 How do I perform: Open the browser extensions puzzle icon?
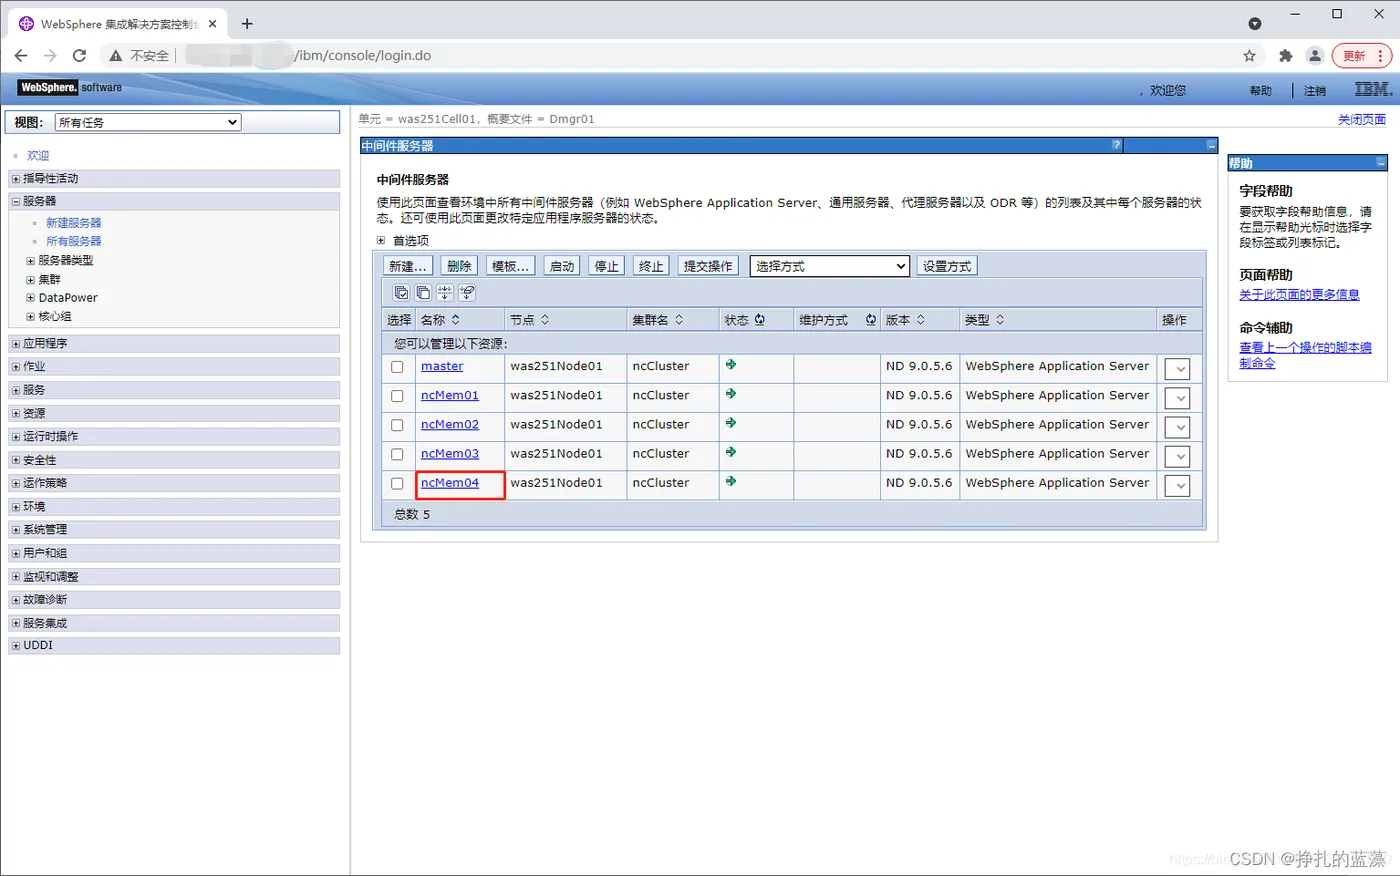click(x=1286, y=56)
